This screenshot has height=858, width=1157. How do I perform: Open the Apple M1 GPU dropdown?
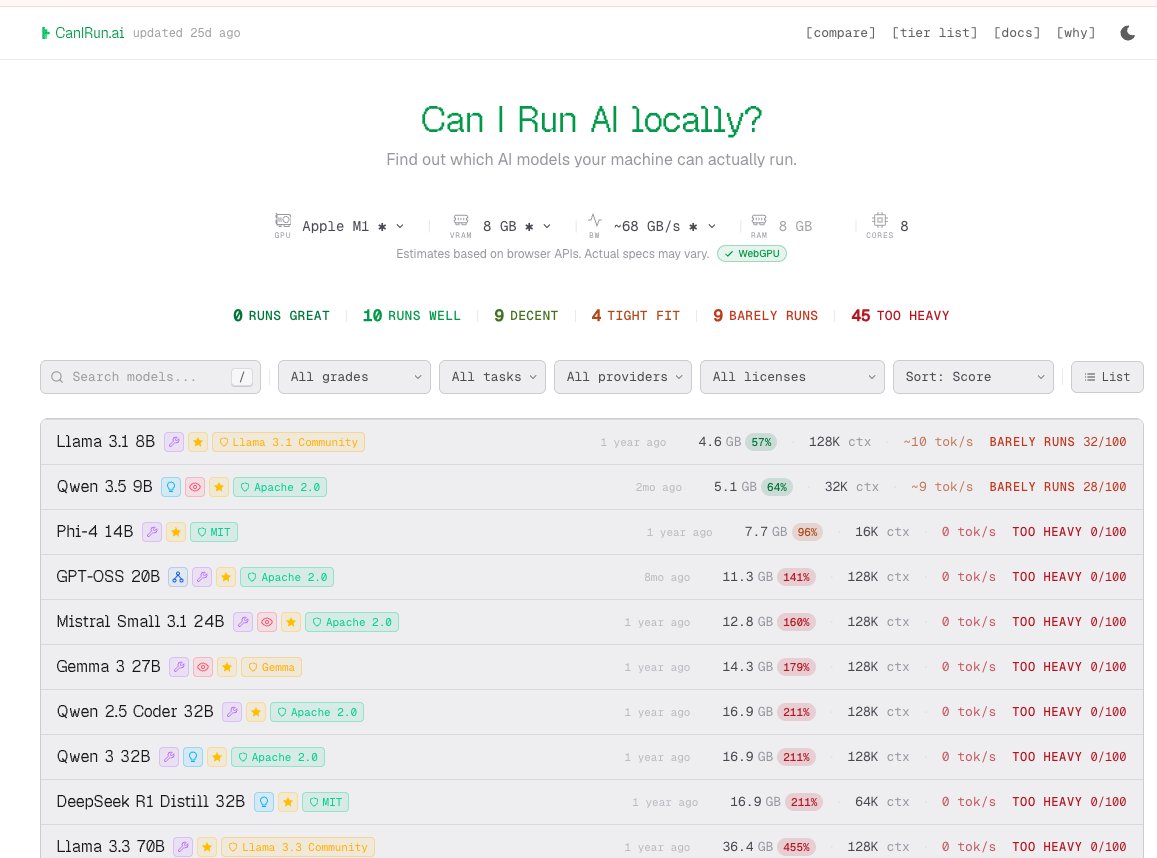(x=353, y=226)
